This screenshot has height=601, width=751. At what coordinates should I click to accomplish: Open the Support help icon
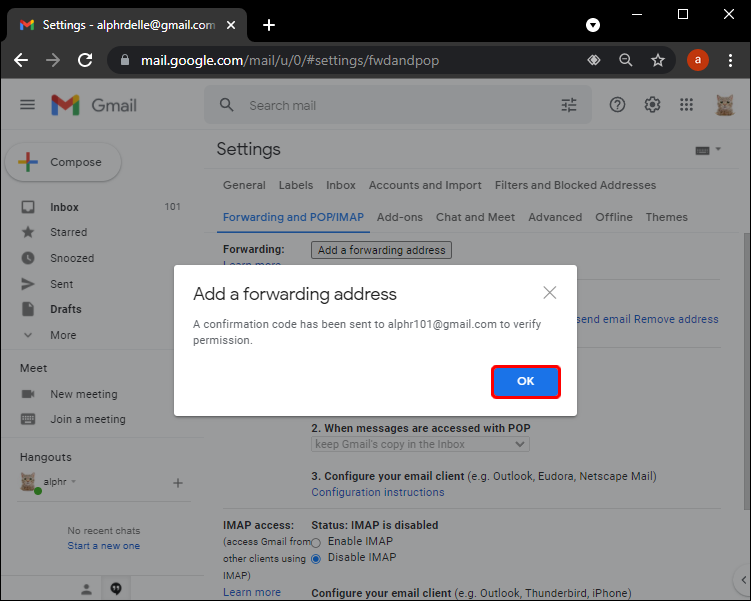click(617, 105)
